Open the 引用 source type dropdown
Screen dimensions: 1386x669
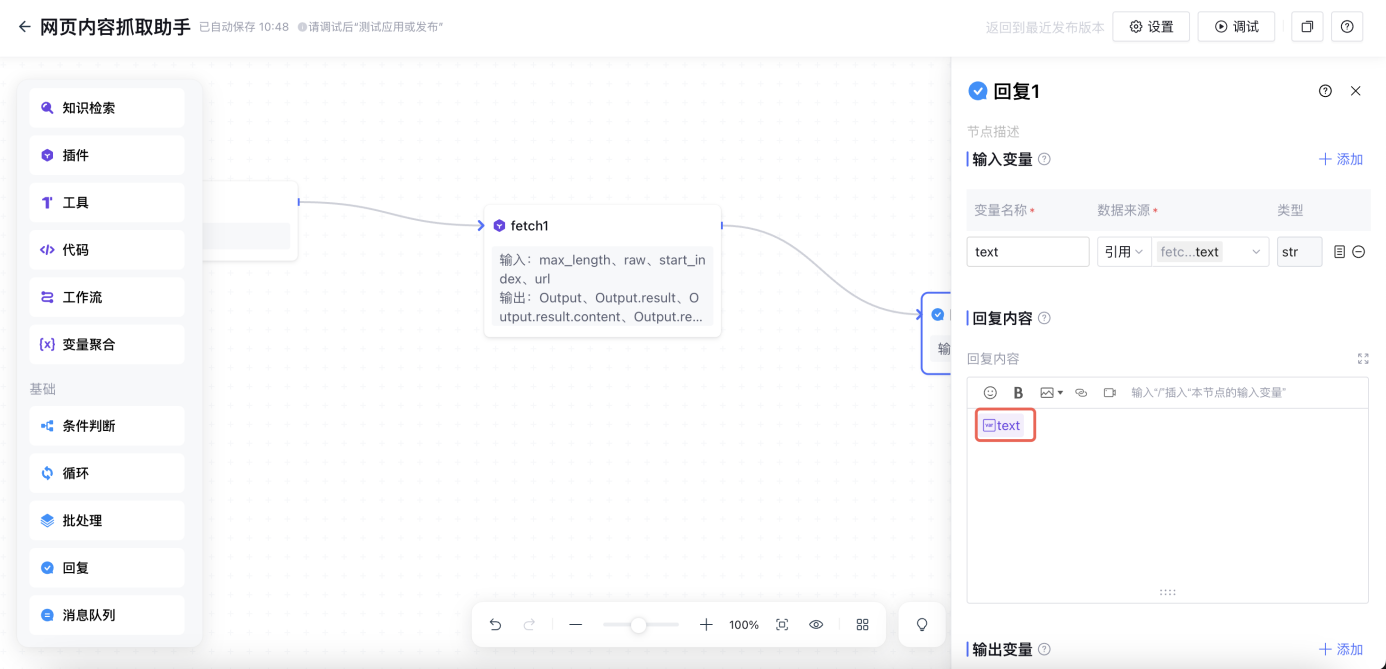point(1123,252)
